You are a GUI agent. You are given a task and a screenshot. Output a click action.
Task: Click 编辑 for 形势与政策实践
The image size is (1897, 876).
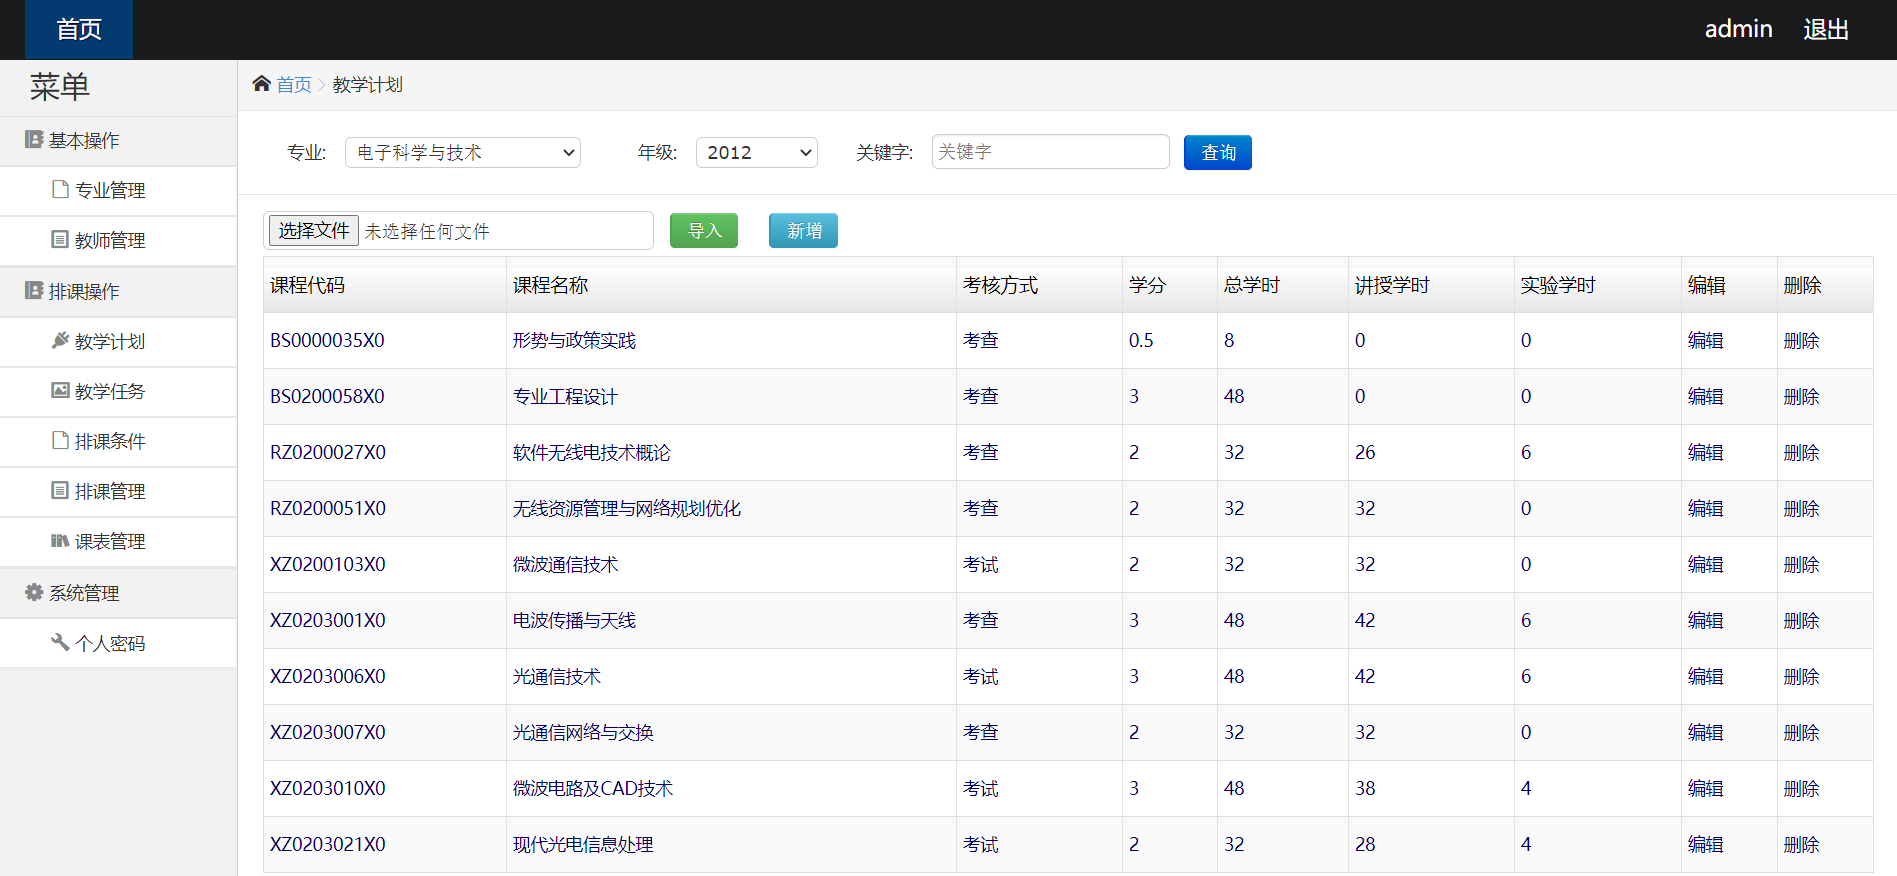click(1705, 341)
